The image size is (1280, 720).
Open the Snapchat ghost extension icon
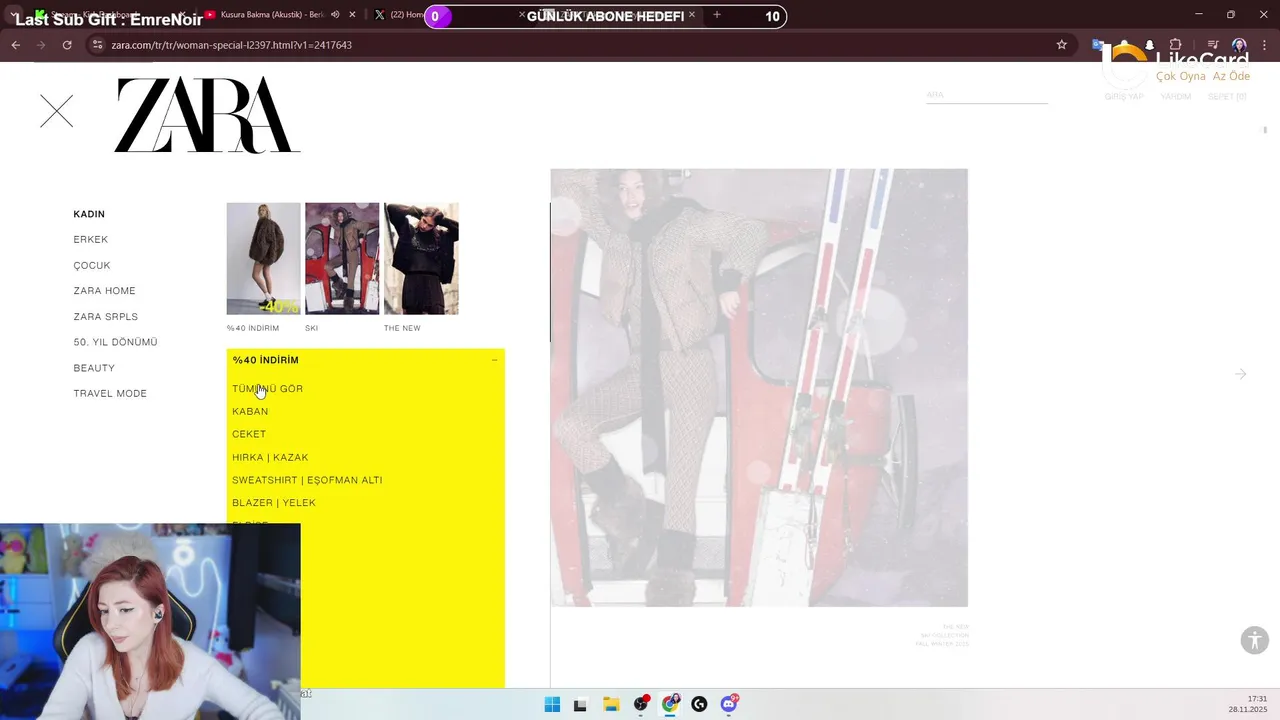tap(1149, 45)
